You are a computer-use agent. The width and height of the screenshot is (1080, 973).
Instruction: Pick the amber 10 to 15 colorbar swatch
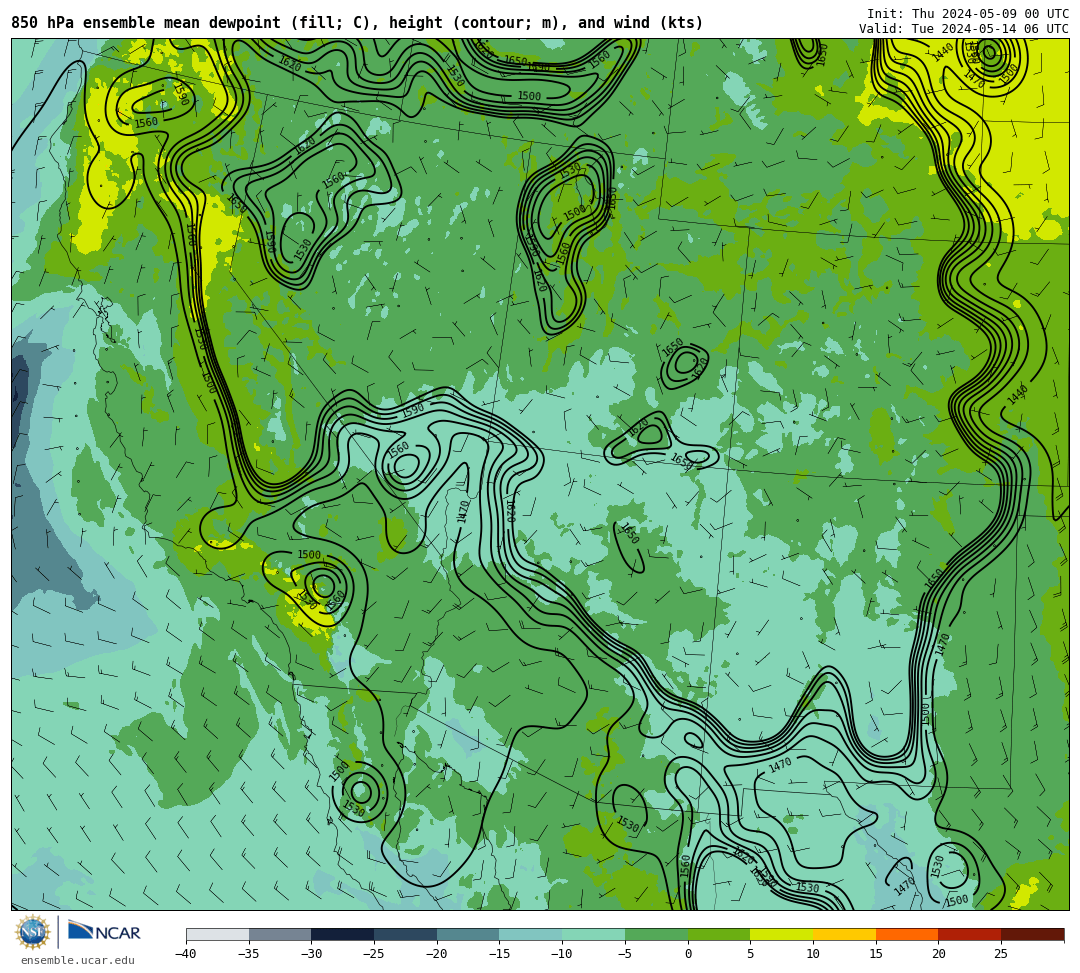tap(844, 934)
